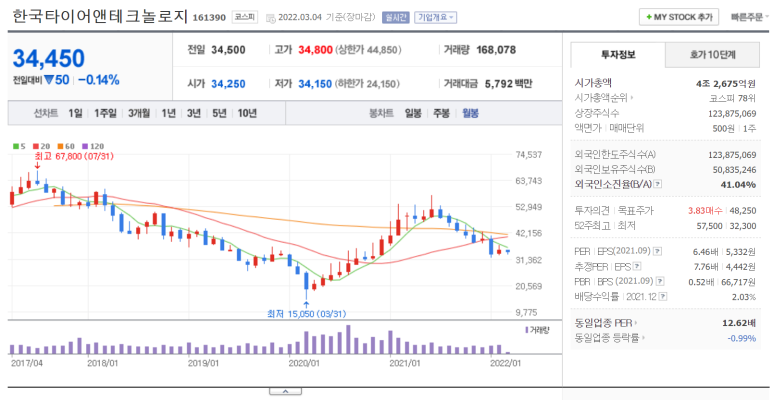Click the current price 34,450
This screenshot has width=773, height=400.
click(48, 58)
